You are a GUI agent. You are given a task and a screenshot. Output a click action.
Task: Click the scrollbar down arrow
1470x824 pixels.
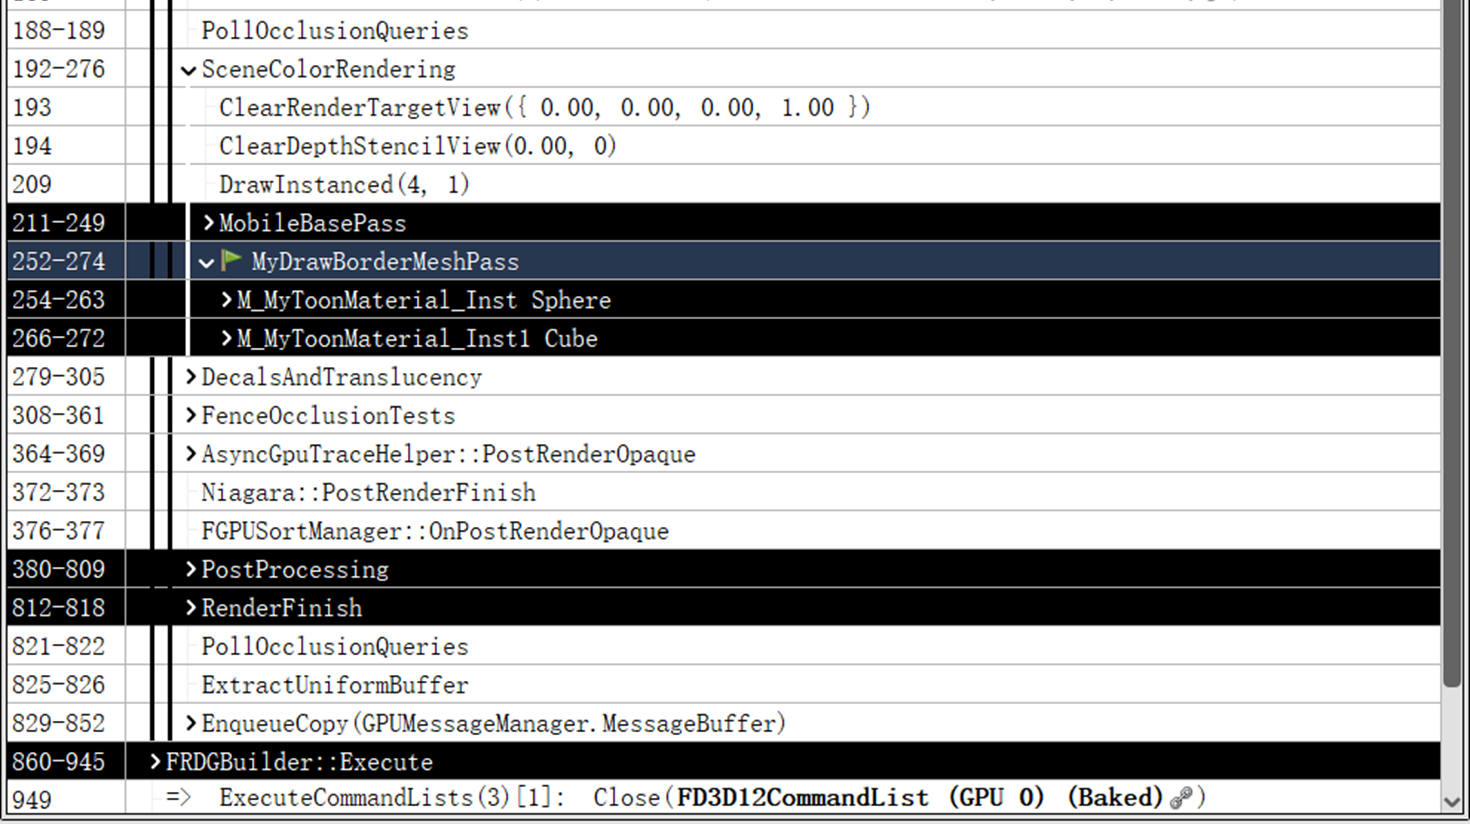pyautogui.click(x=1452, y=802)
